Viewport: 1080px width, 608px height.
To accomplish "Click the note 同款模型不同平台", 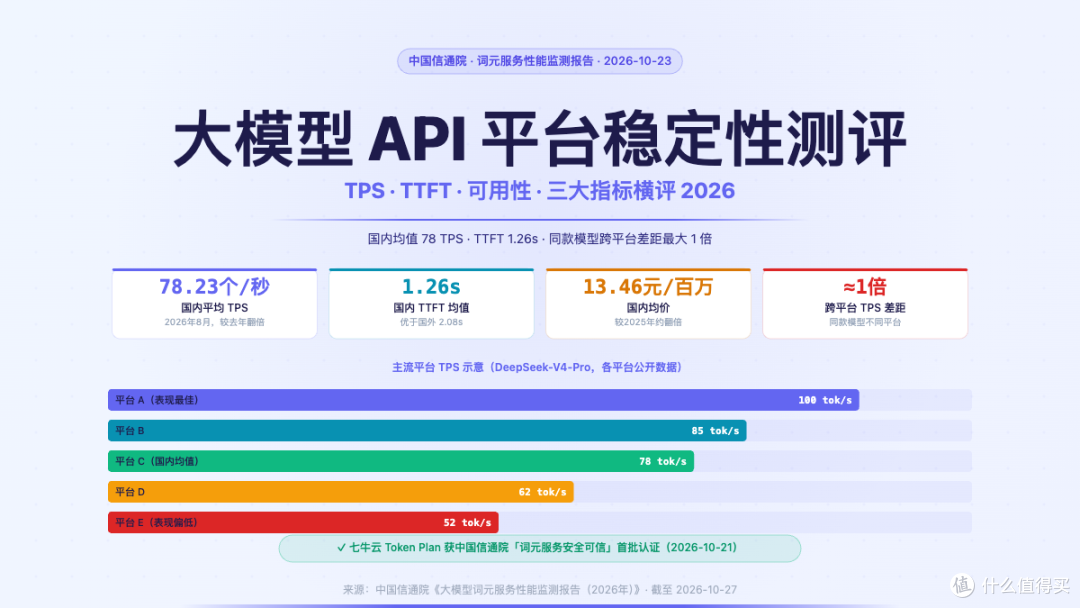I will pyautogui.click(x=865, y=322).
